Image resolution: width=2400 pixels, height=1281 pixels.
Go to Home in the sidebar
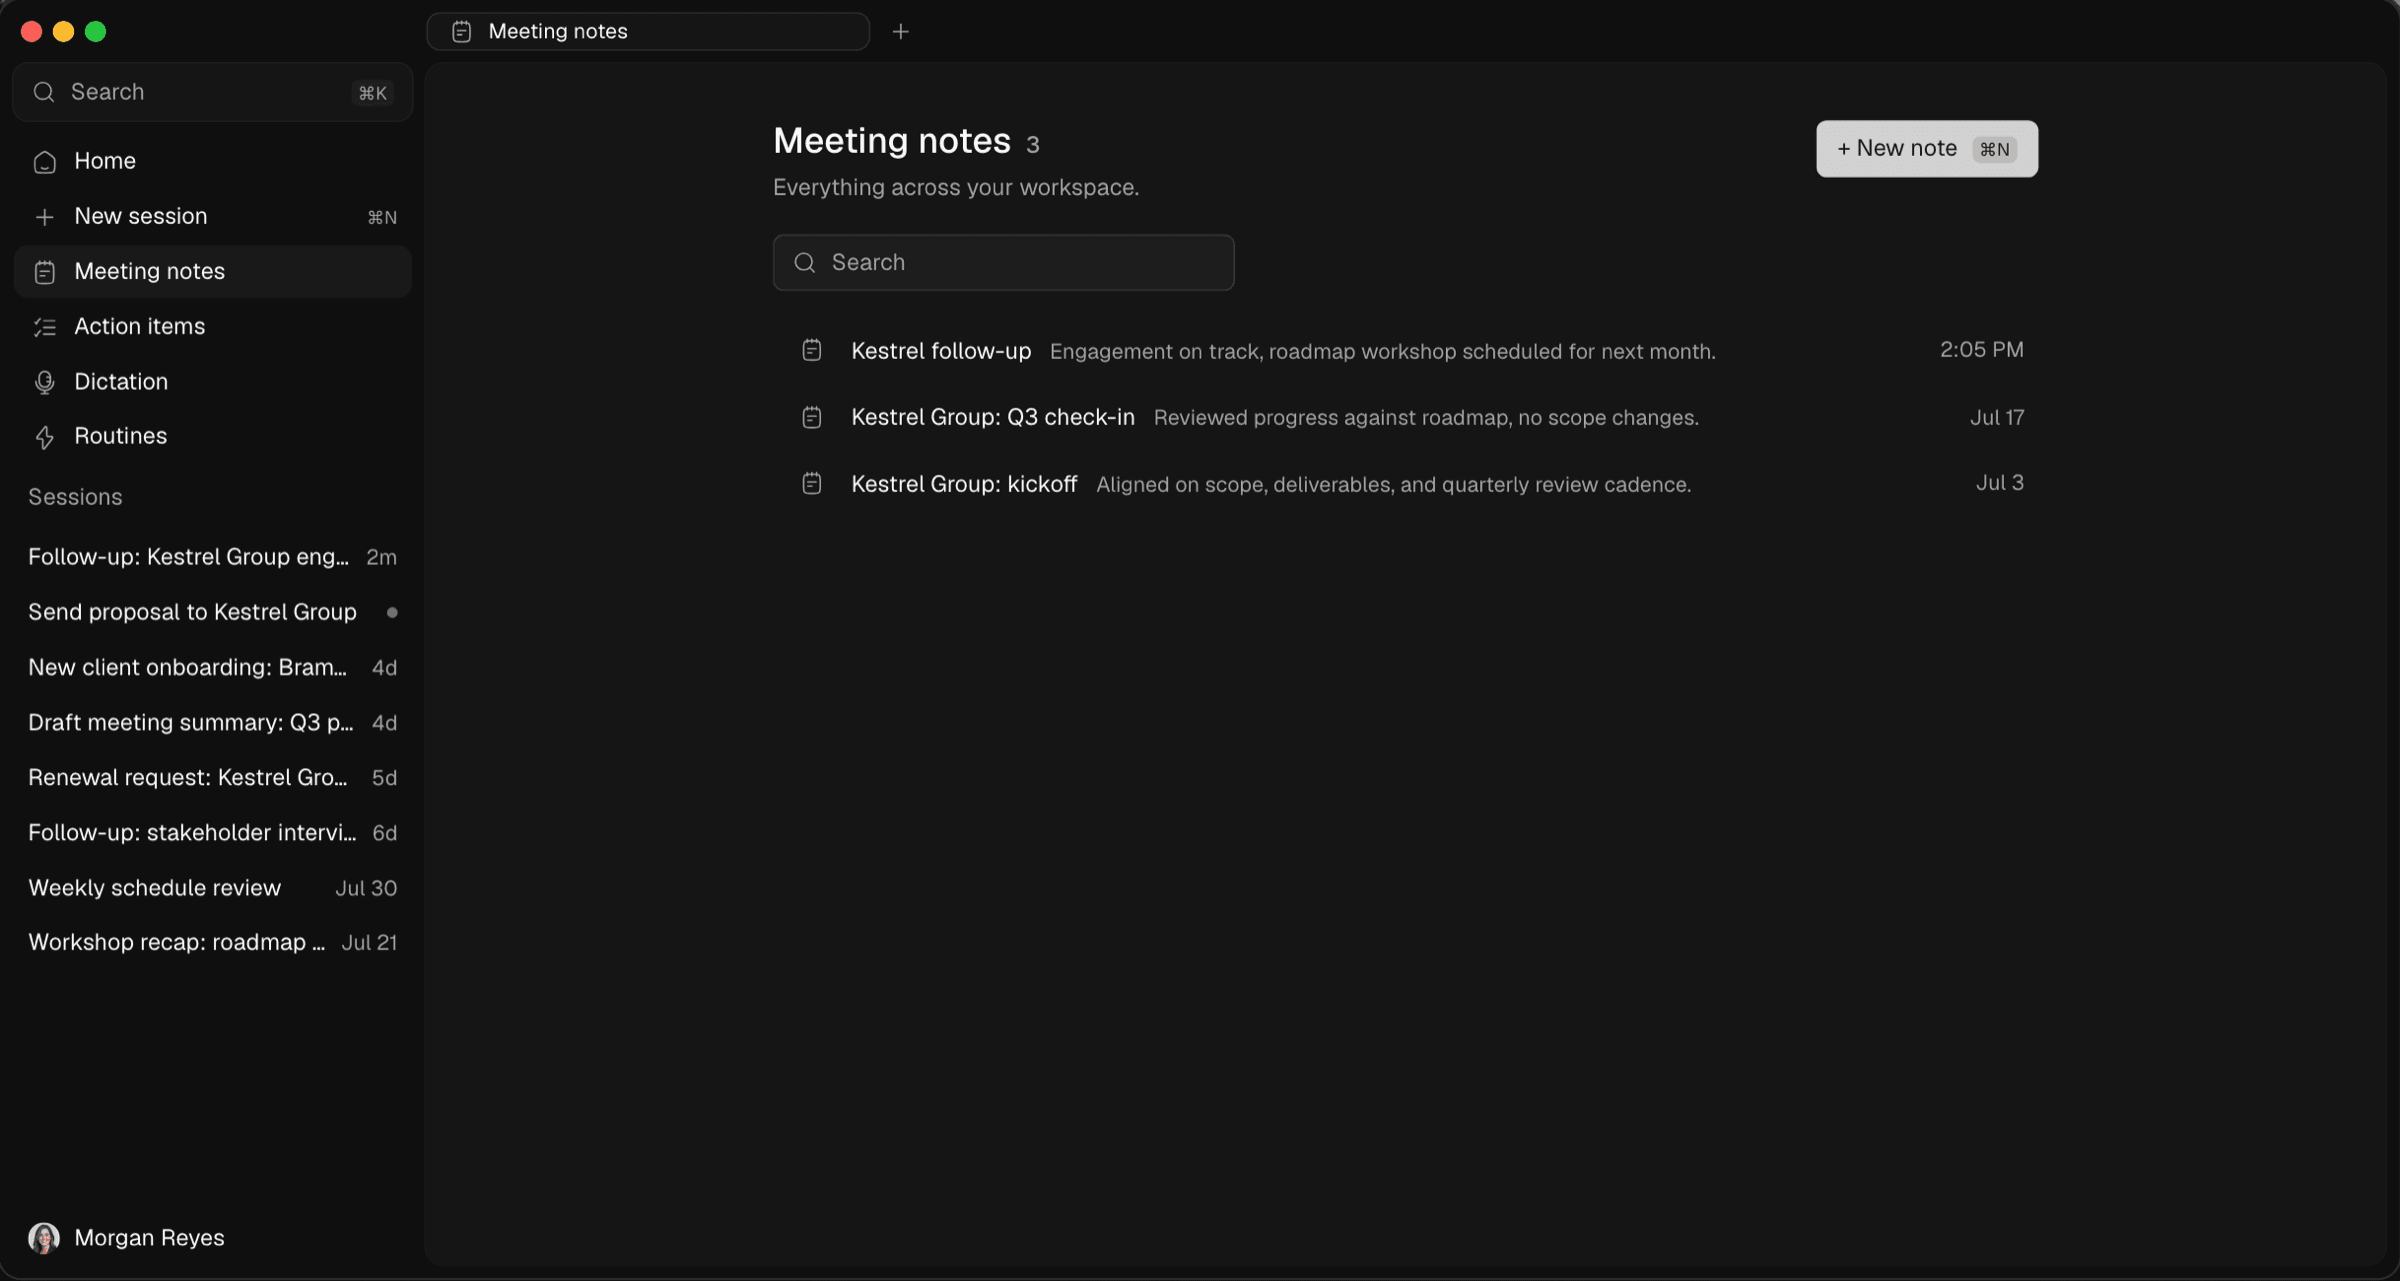pos(213,161)
